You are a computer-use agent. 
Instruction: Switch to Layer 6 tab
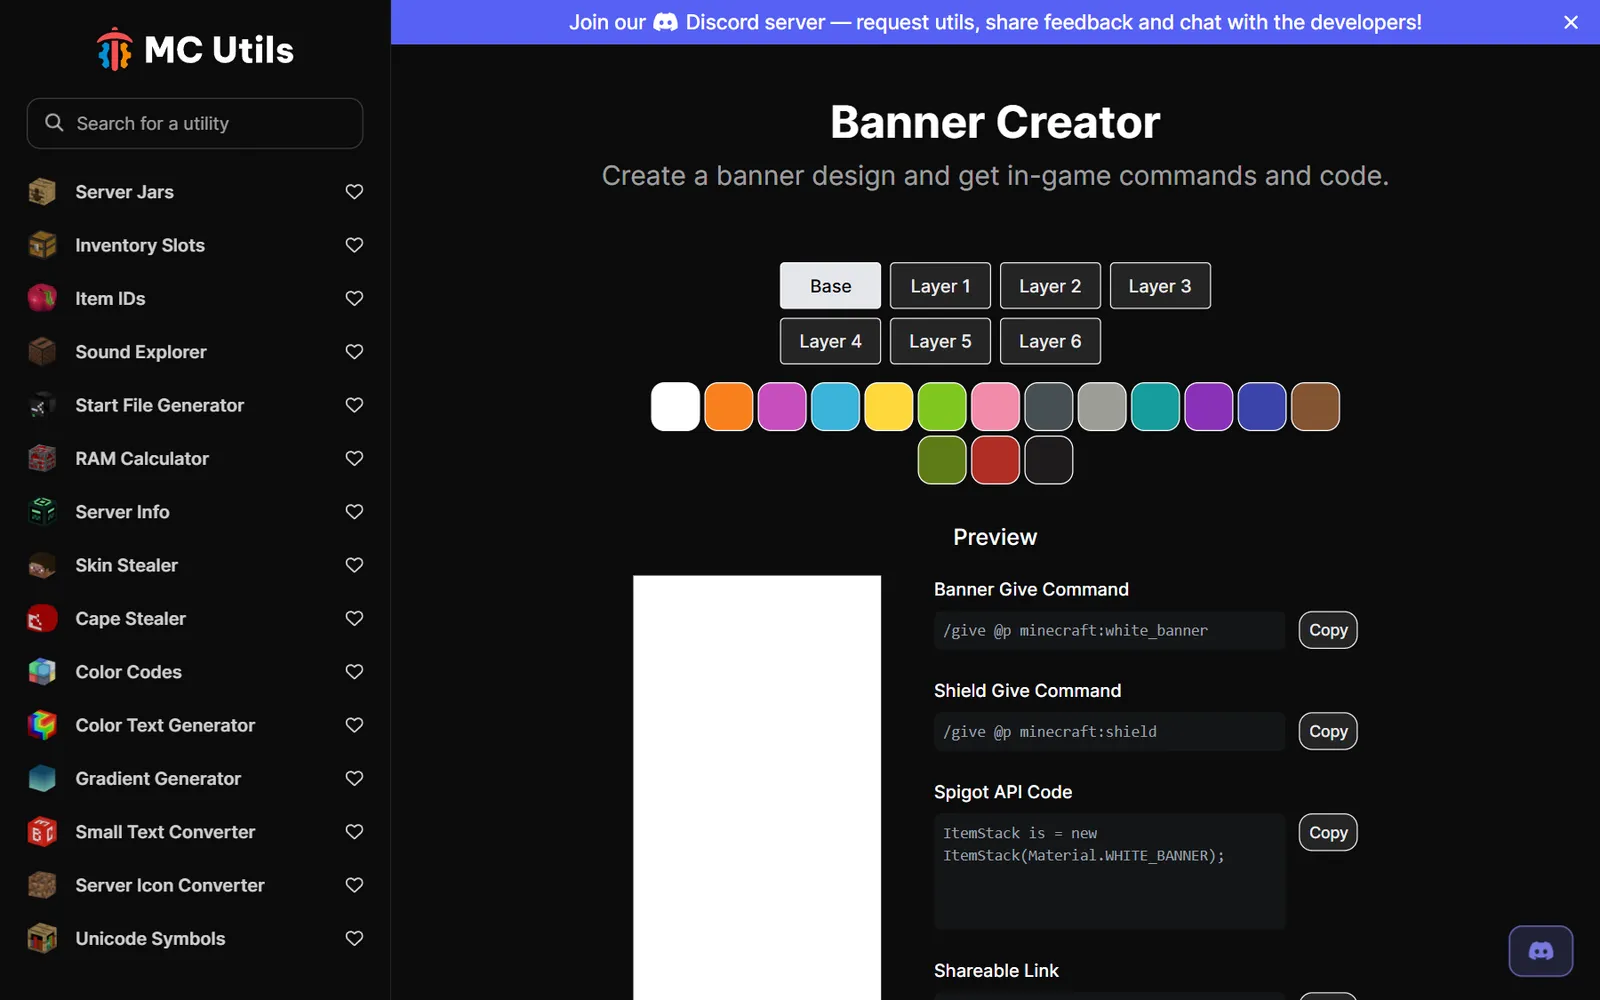click(x=1050, y=341)
